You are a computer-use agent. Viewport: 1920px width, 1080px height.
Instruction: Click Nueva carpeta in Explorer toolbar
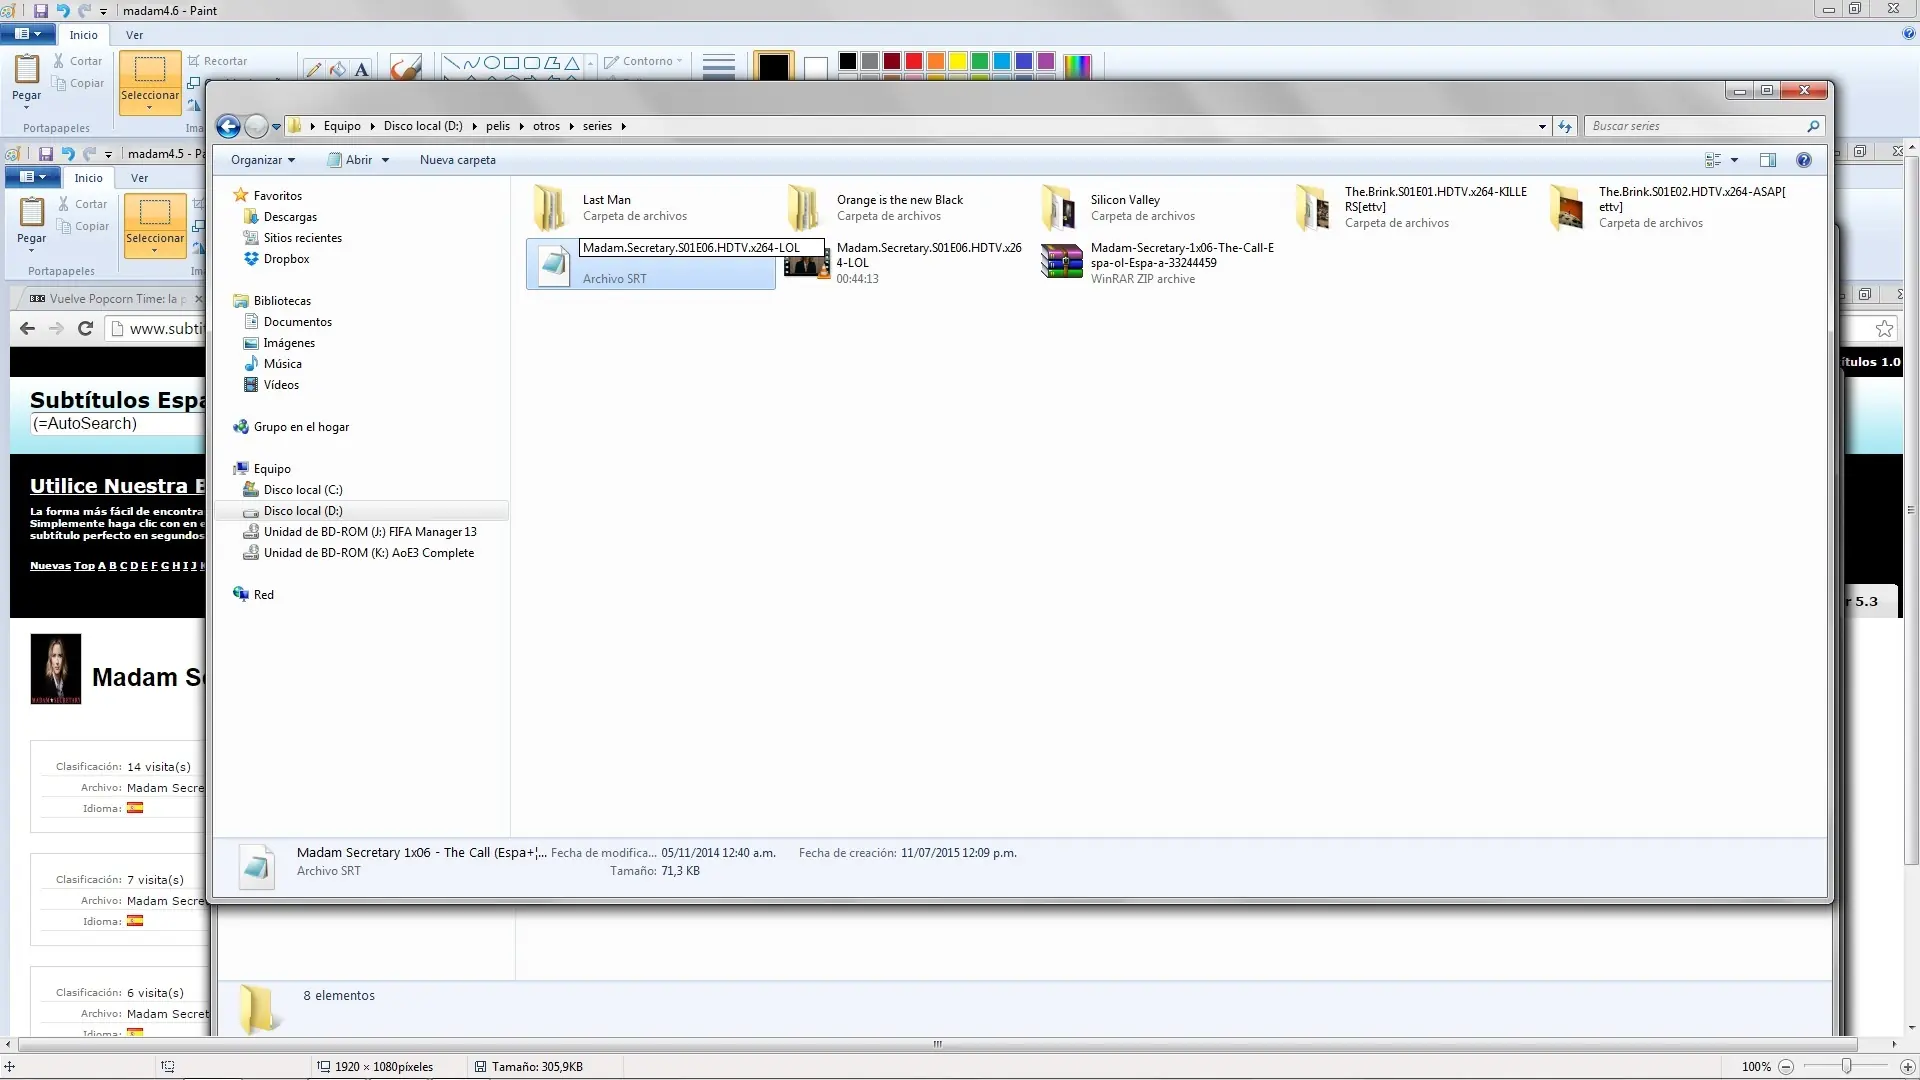point(458,160)
